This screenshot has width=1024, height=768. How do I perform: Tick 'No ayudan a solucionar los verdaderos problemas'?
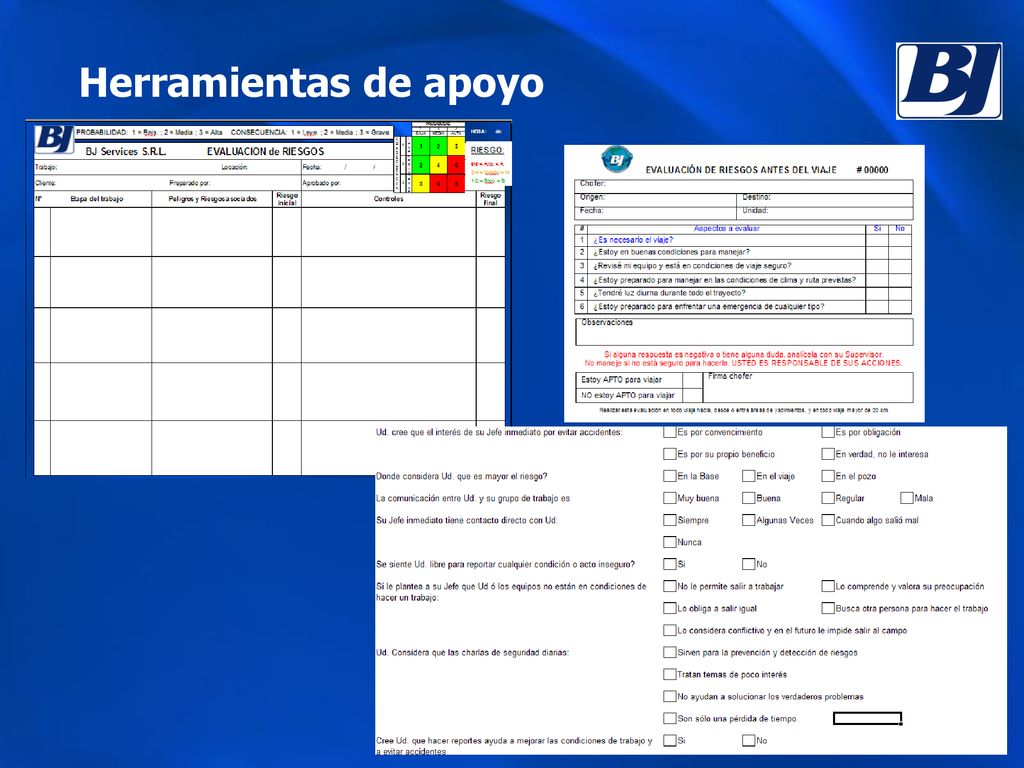tap(669, 696)
